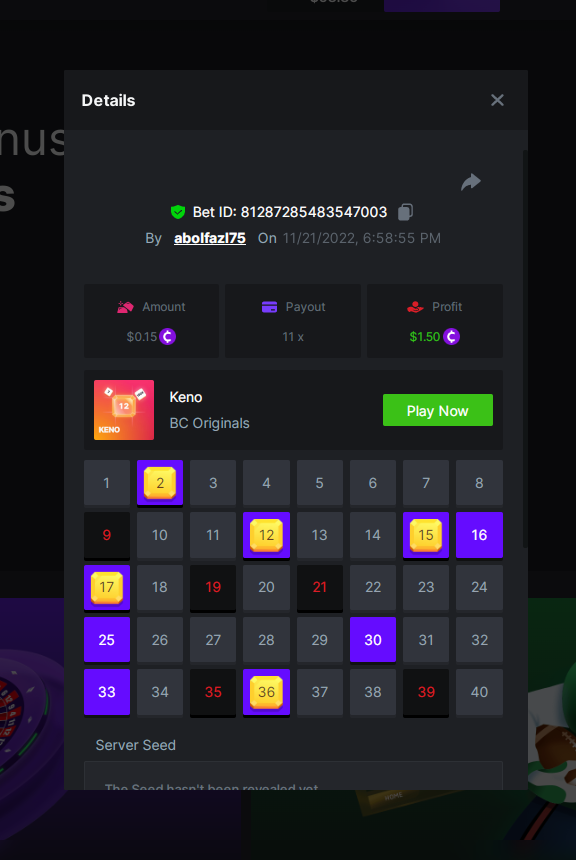Click the Play Now button

(438, 410)
